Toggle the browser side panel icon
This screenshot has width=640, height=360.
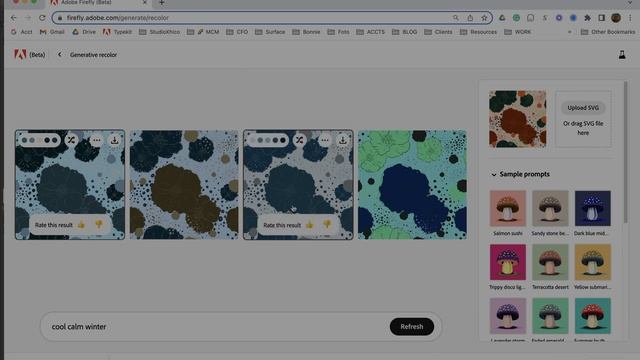602,18
